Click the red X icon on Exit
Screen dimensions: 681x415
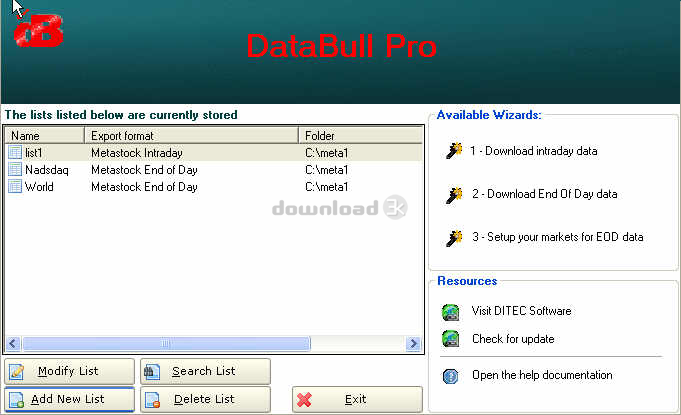point(304,399)
